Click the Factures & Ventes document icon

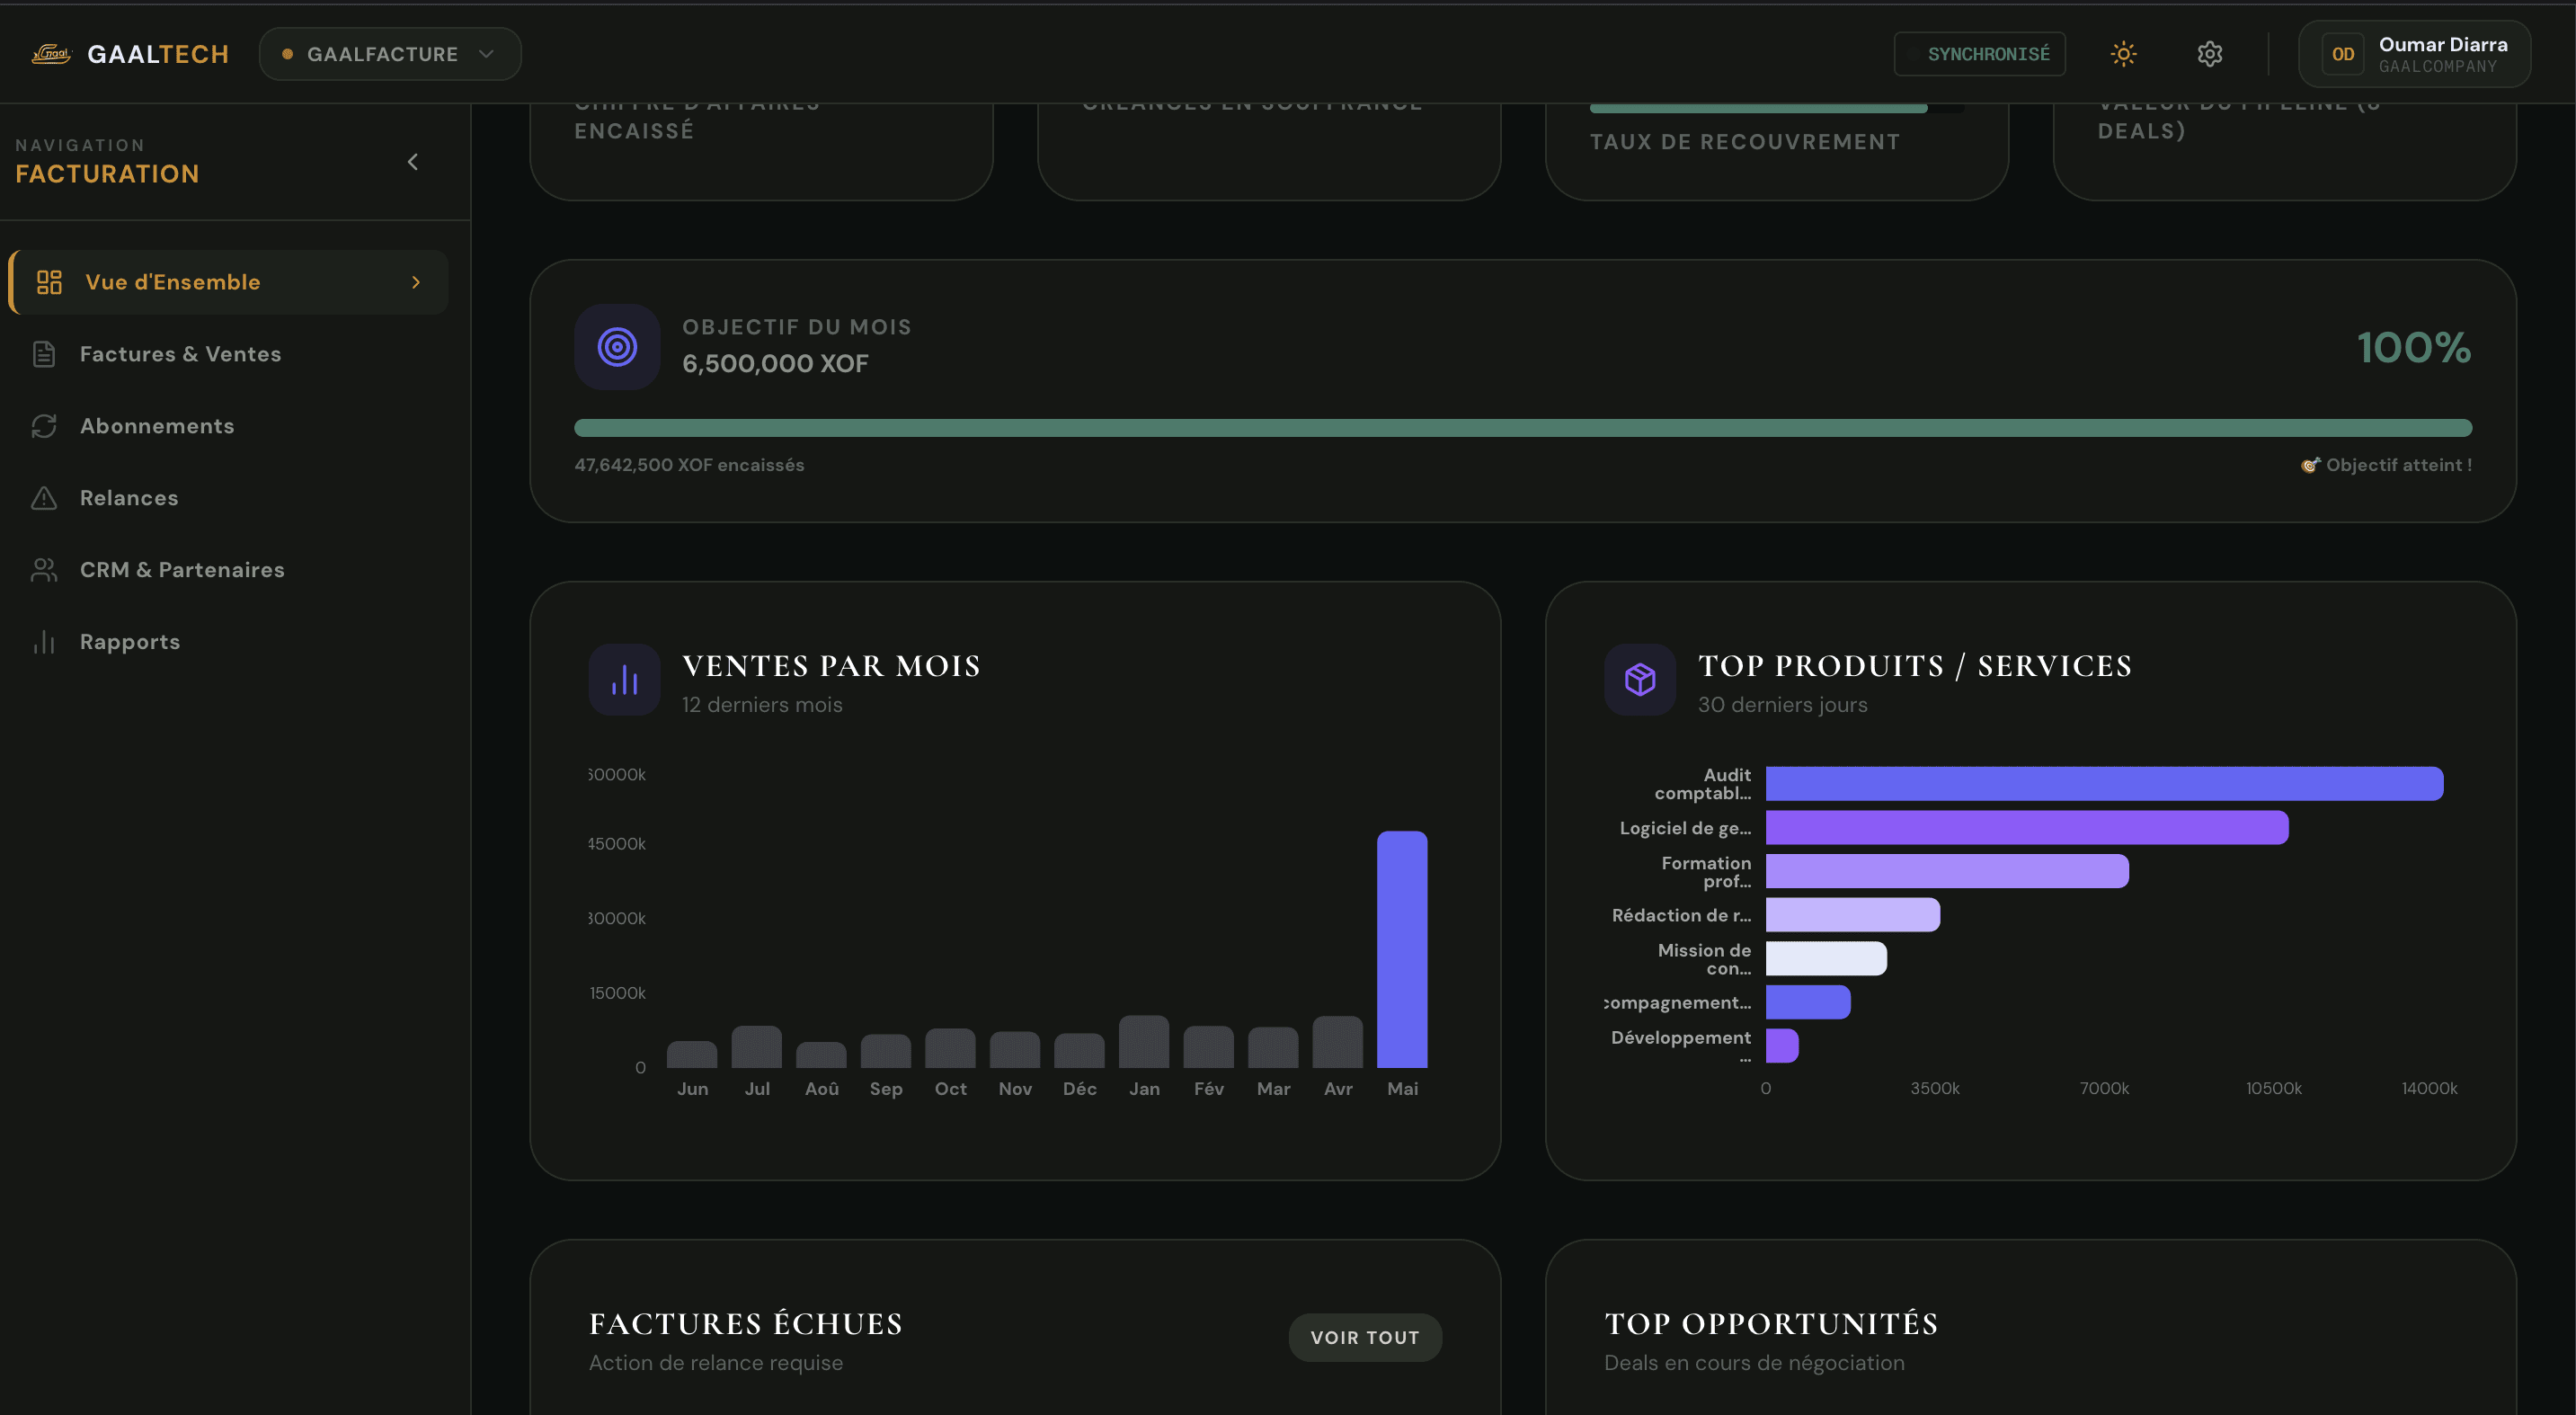pyautogui.click(x=44, y=354)
